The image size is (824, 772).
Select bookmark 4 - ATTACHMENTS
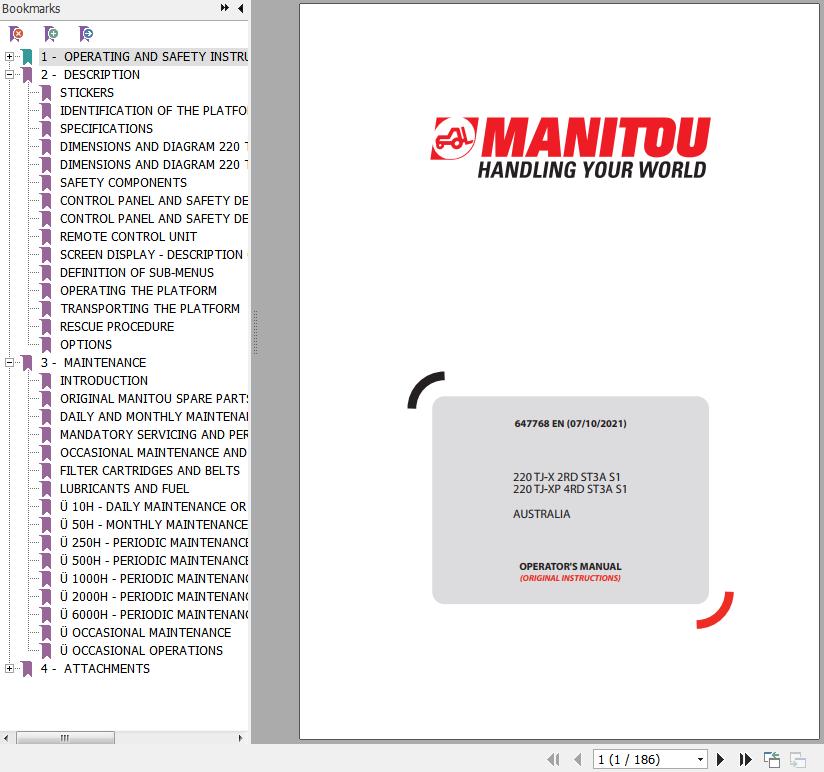[x=95, y=668]
